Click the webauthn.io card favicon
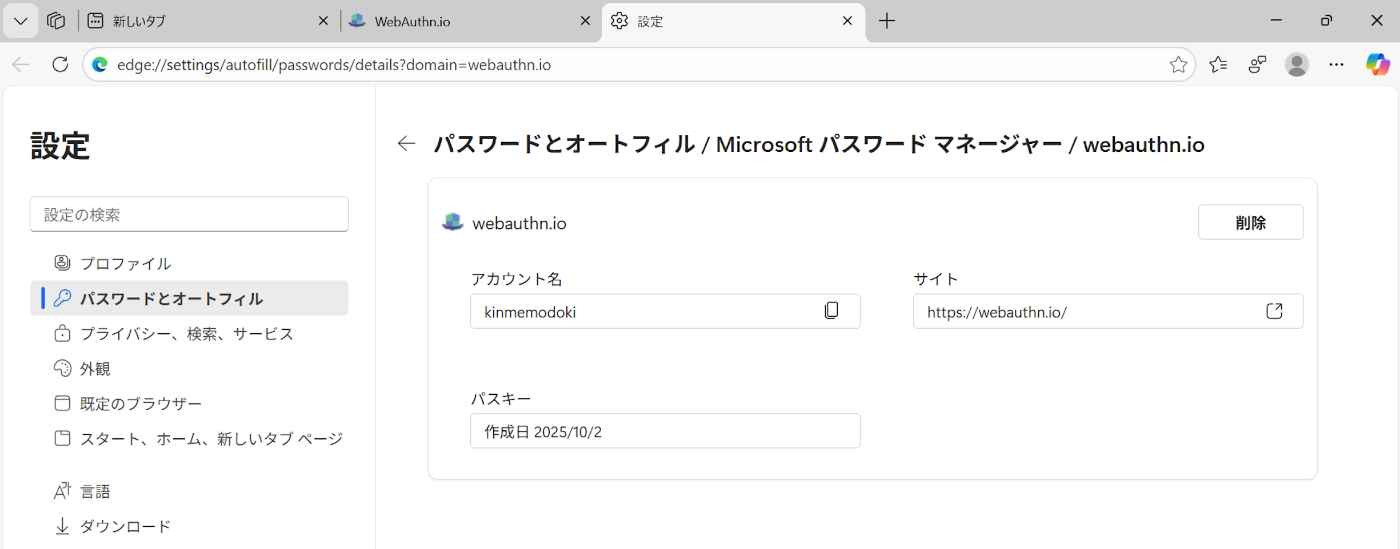This screenshot has width=1400, height=549. tap(453, 222)
